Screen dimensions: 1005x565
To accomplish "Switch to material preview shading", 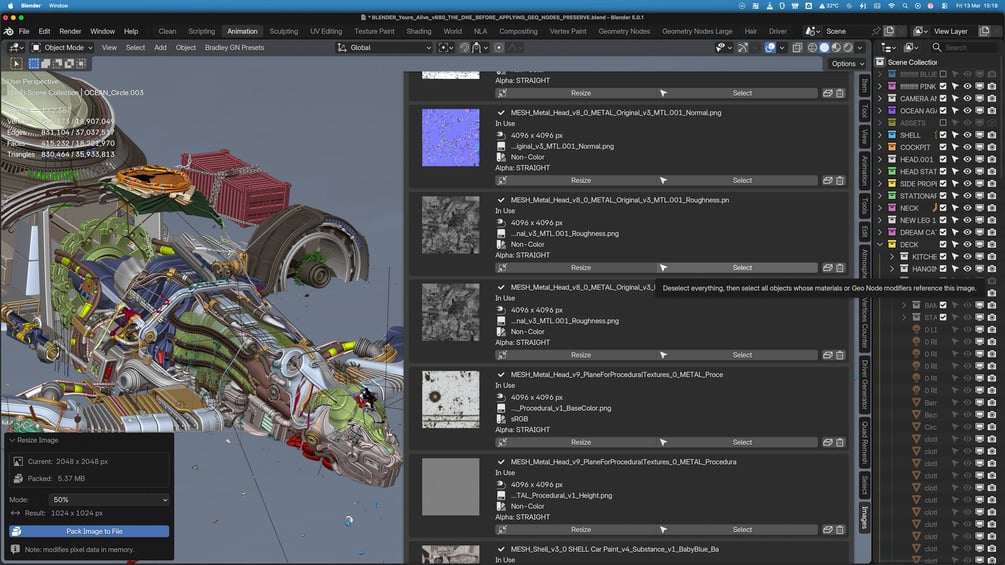I will pyautogui.click(x=836, y=47).
